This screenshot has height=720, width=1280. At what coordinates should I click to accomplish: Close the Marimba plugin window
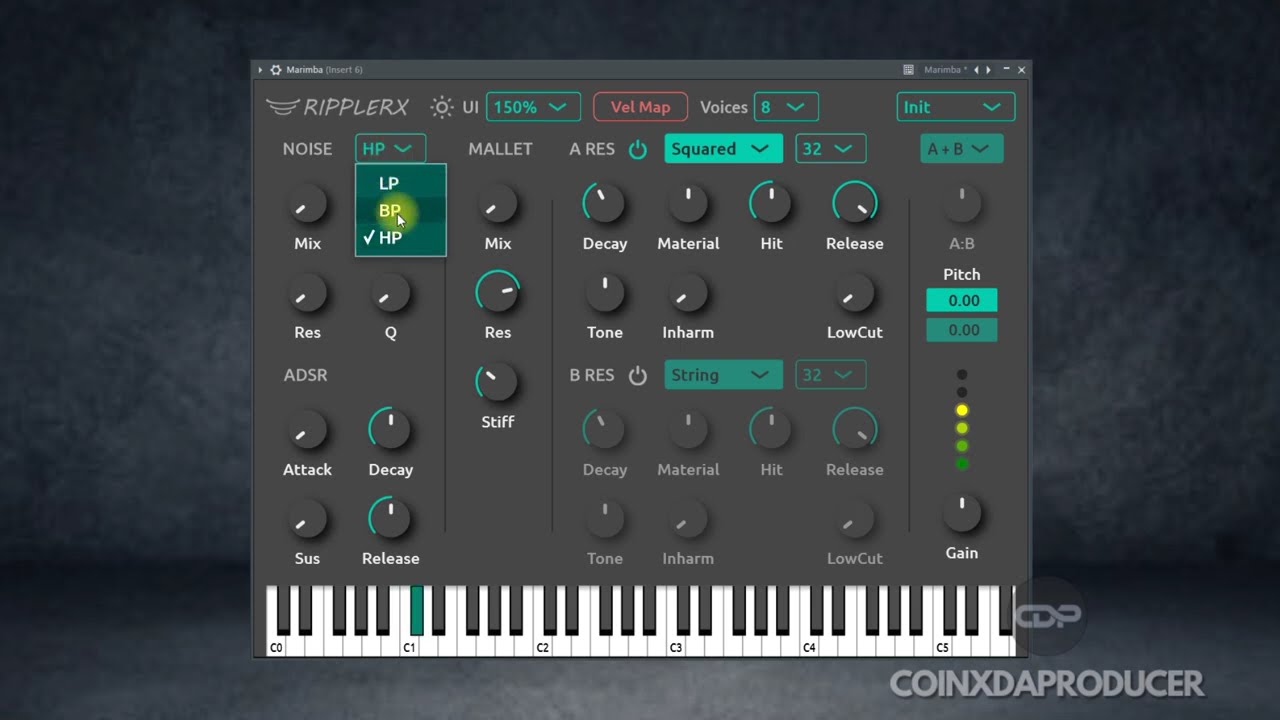click(1021, 70)
